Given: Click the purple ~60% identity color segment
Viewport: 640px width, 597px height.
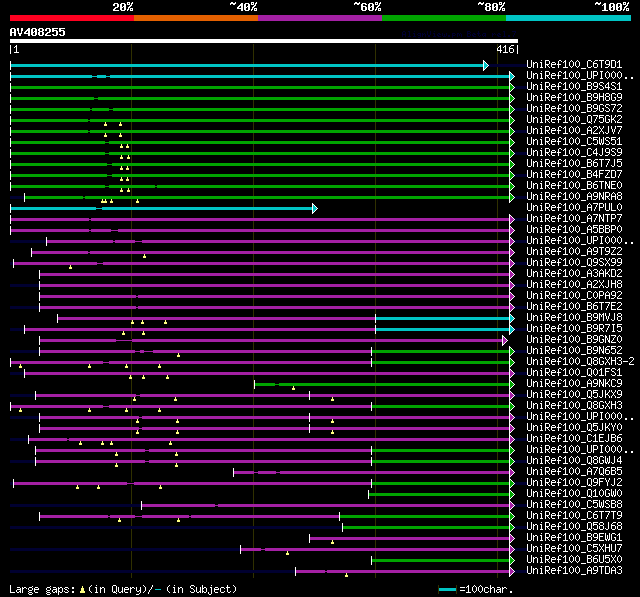Looking at the screenshot, I should point(320,18).
